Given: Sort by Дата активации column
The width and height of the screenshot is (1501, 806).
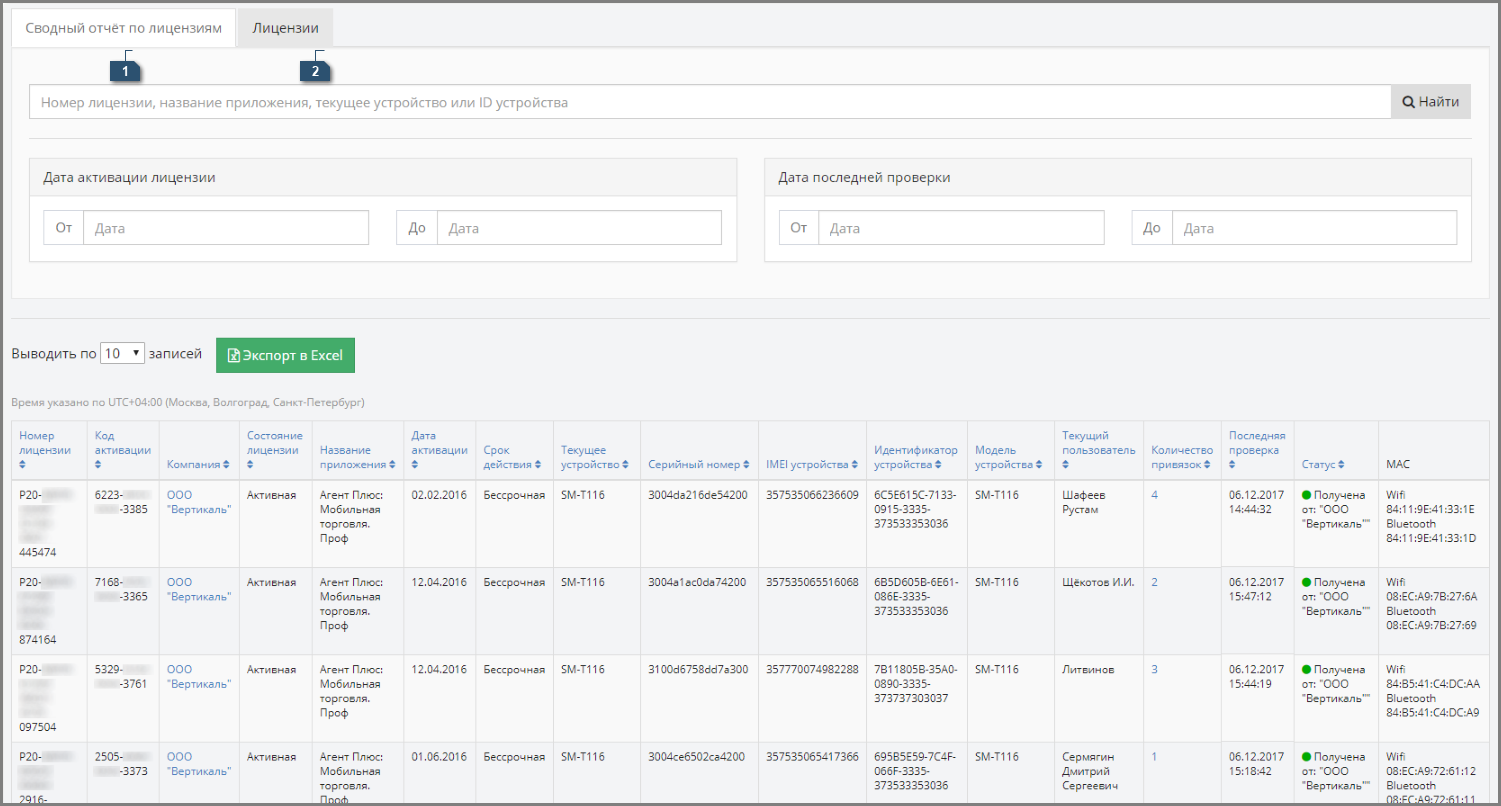Looking at the screenshot, I should [x=439, y=450].
